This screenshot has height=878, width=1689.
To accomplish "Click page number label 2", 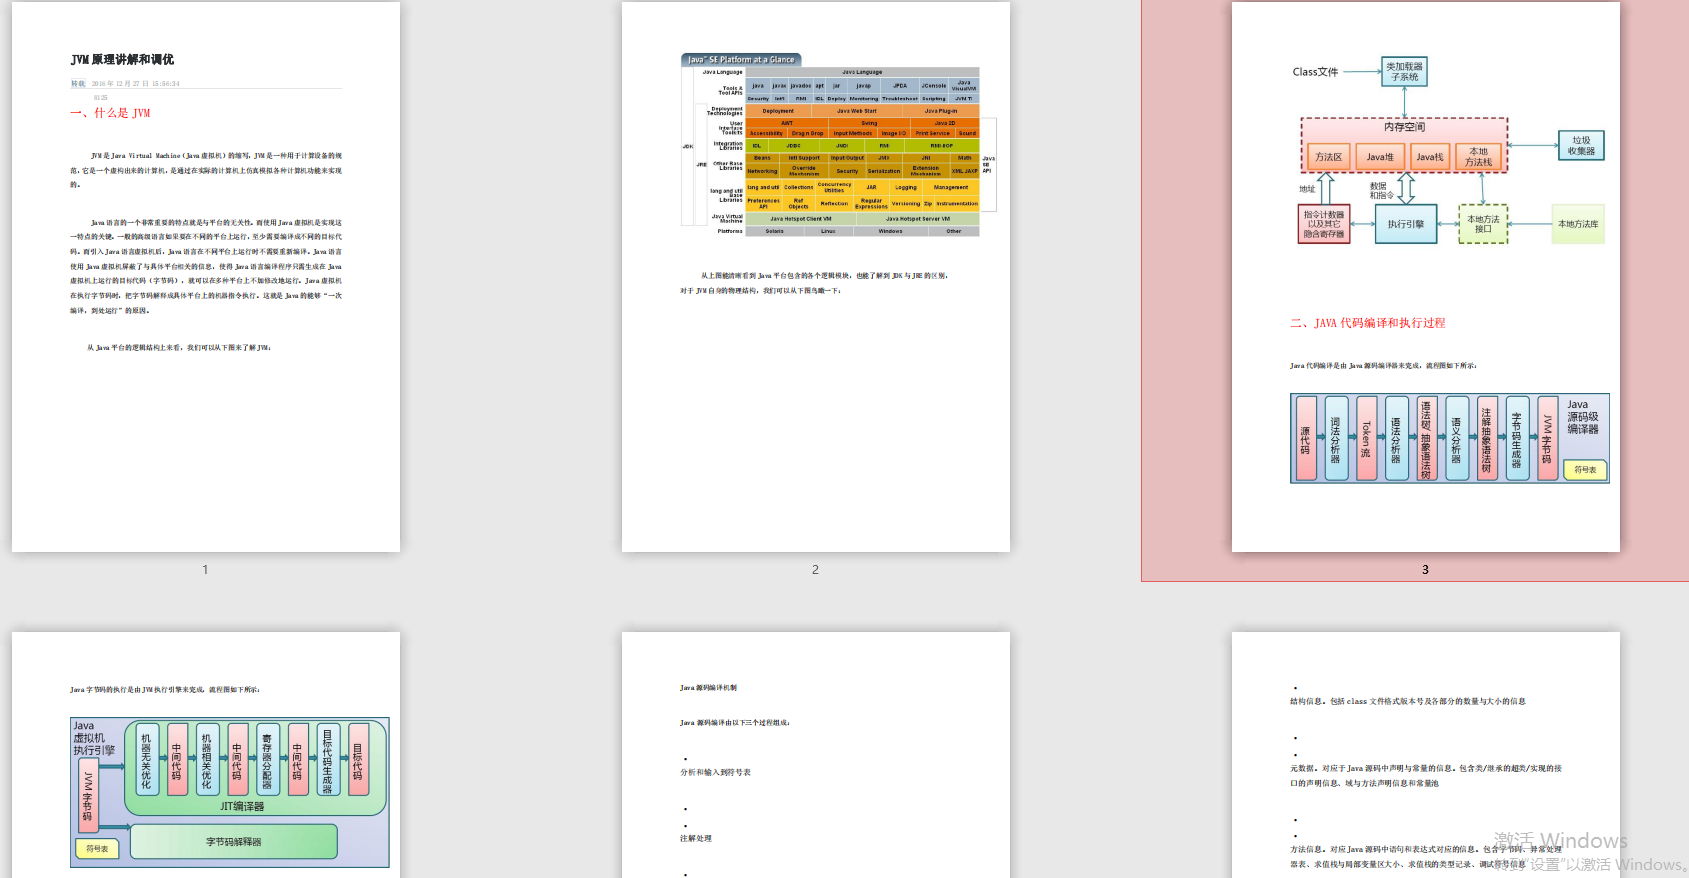I will click(x=815, y=569).
